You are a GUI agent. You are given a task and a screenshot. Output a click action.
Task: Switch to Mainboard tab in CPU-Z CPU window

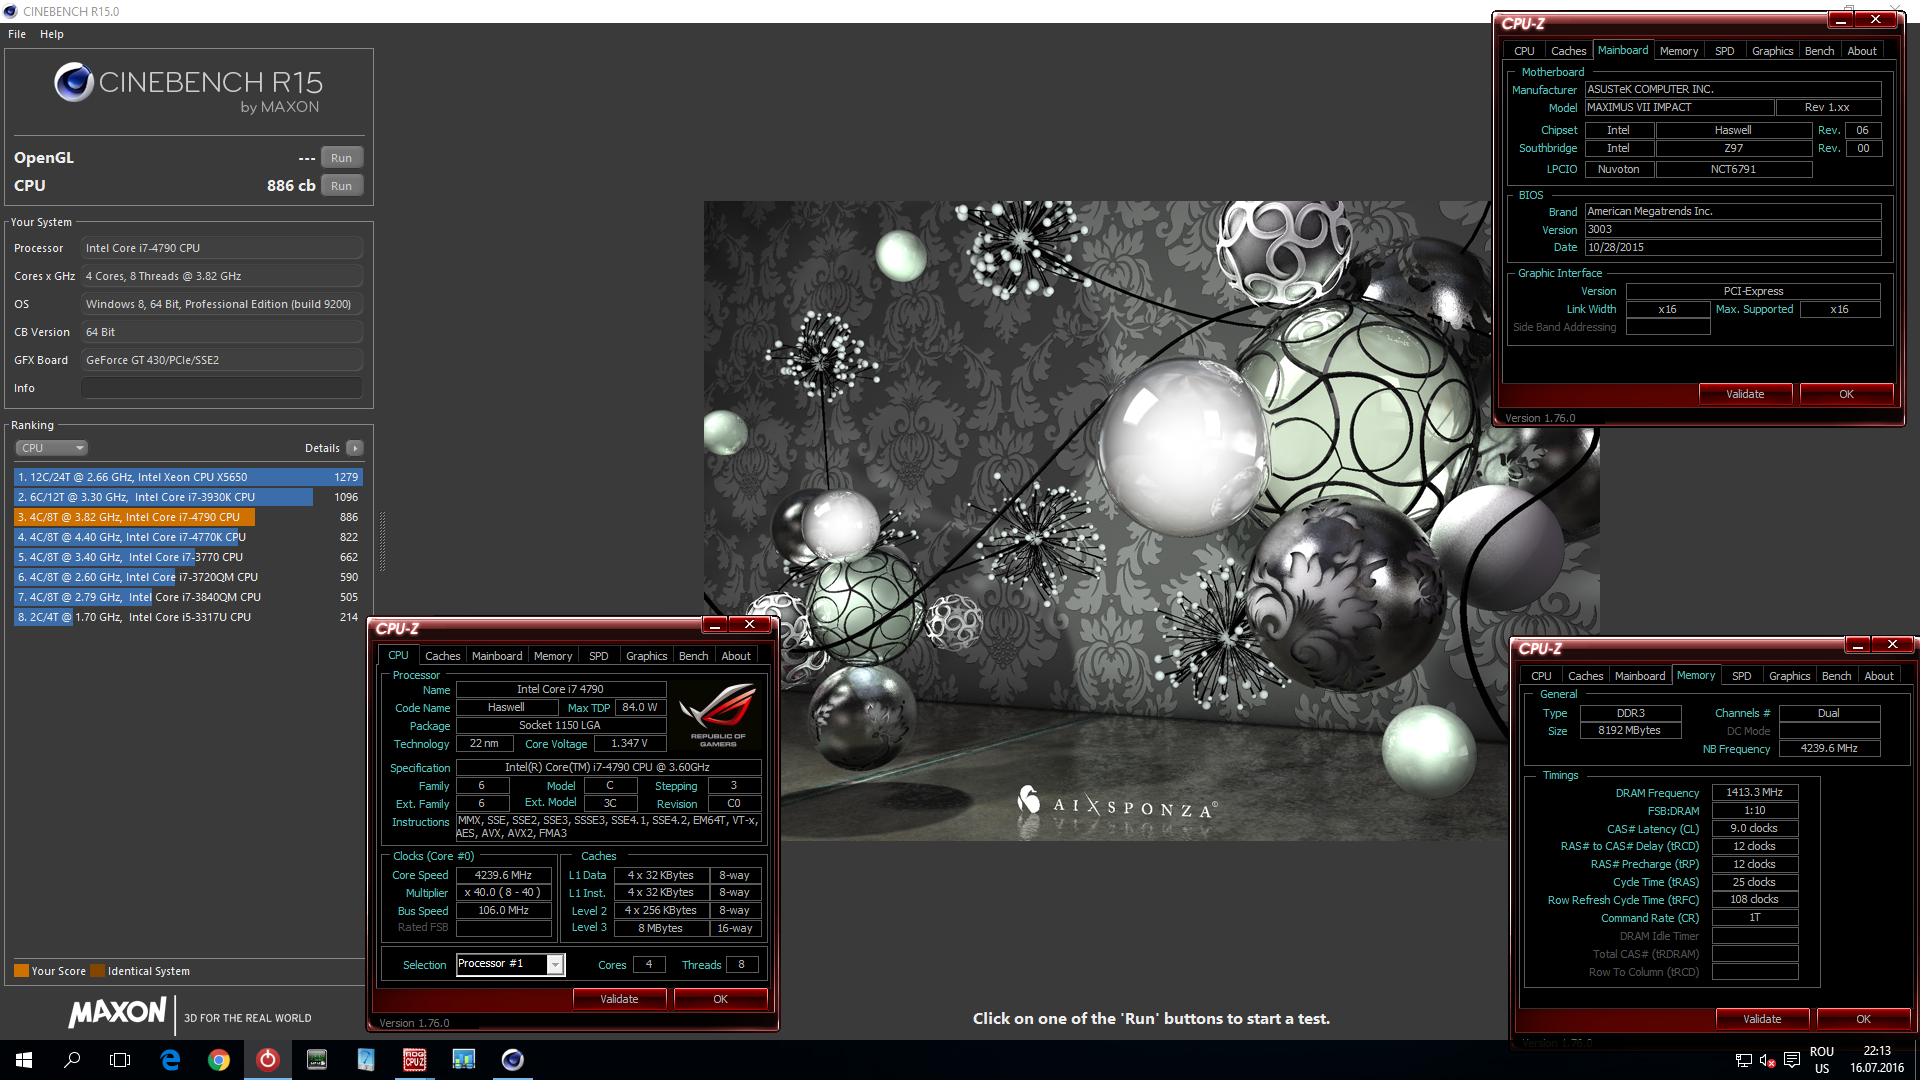pos(497,656)
